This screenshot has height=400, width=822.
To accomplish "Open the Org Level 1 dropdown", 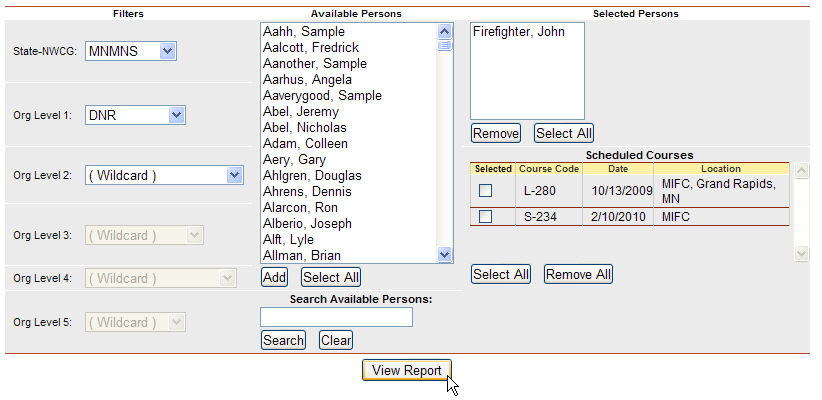I will click(x=135, y=115).
